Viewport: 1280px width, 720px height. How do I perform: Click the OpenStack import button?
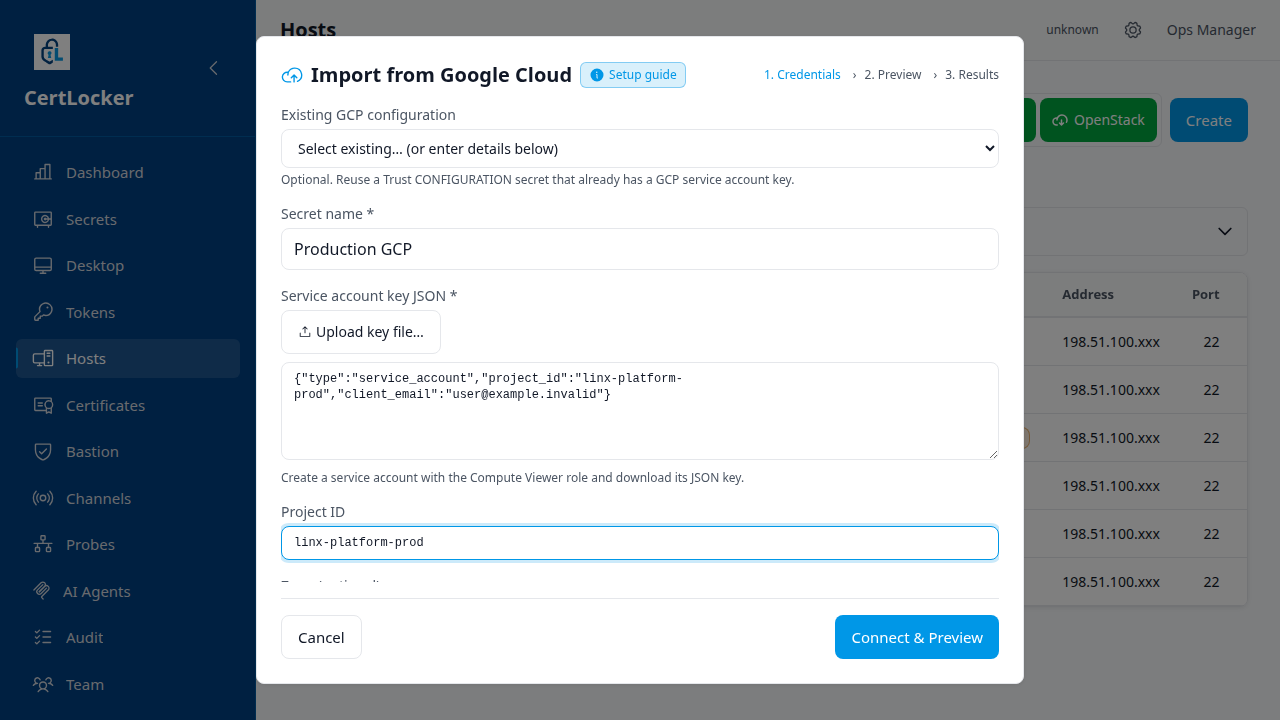(1099, 120)
